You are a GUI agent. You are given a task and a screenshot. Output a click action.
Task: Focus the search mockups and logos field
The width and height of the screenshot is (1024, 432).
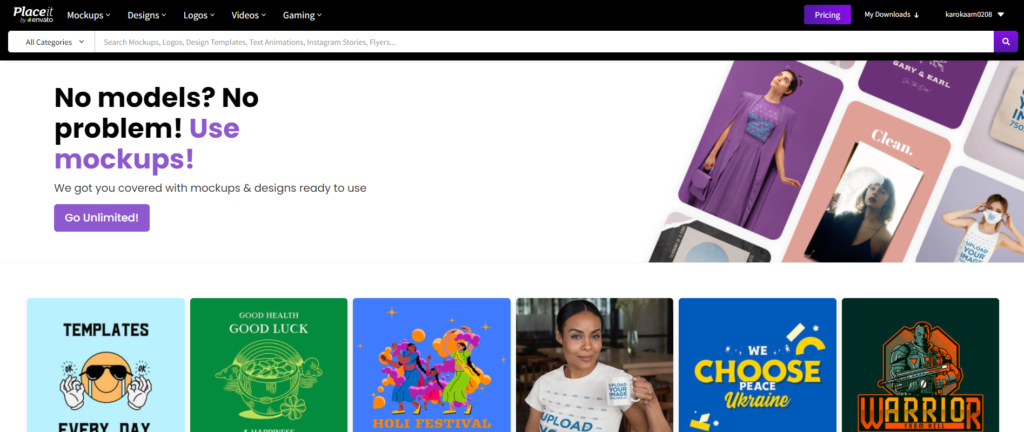coord(544,42)
